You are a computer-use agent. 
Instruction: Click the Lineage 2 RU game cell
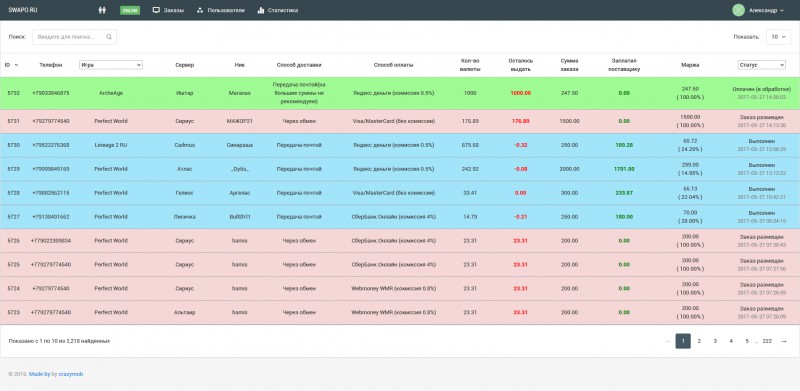tap(111, 145)
